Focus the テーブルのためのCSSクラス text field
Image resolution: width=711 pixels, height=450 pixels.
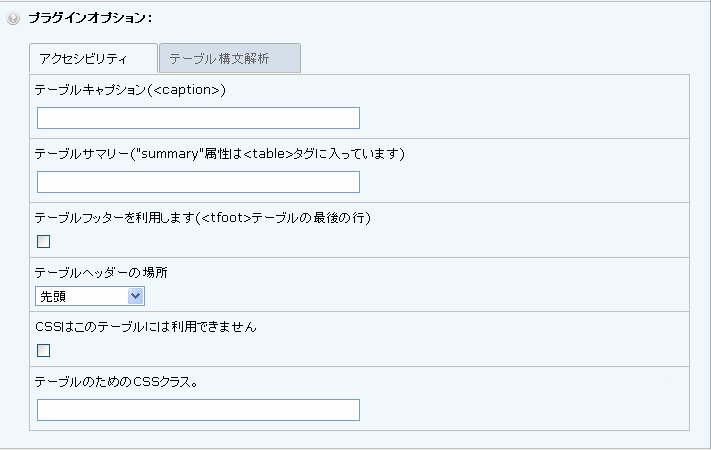point(198,410)
